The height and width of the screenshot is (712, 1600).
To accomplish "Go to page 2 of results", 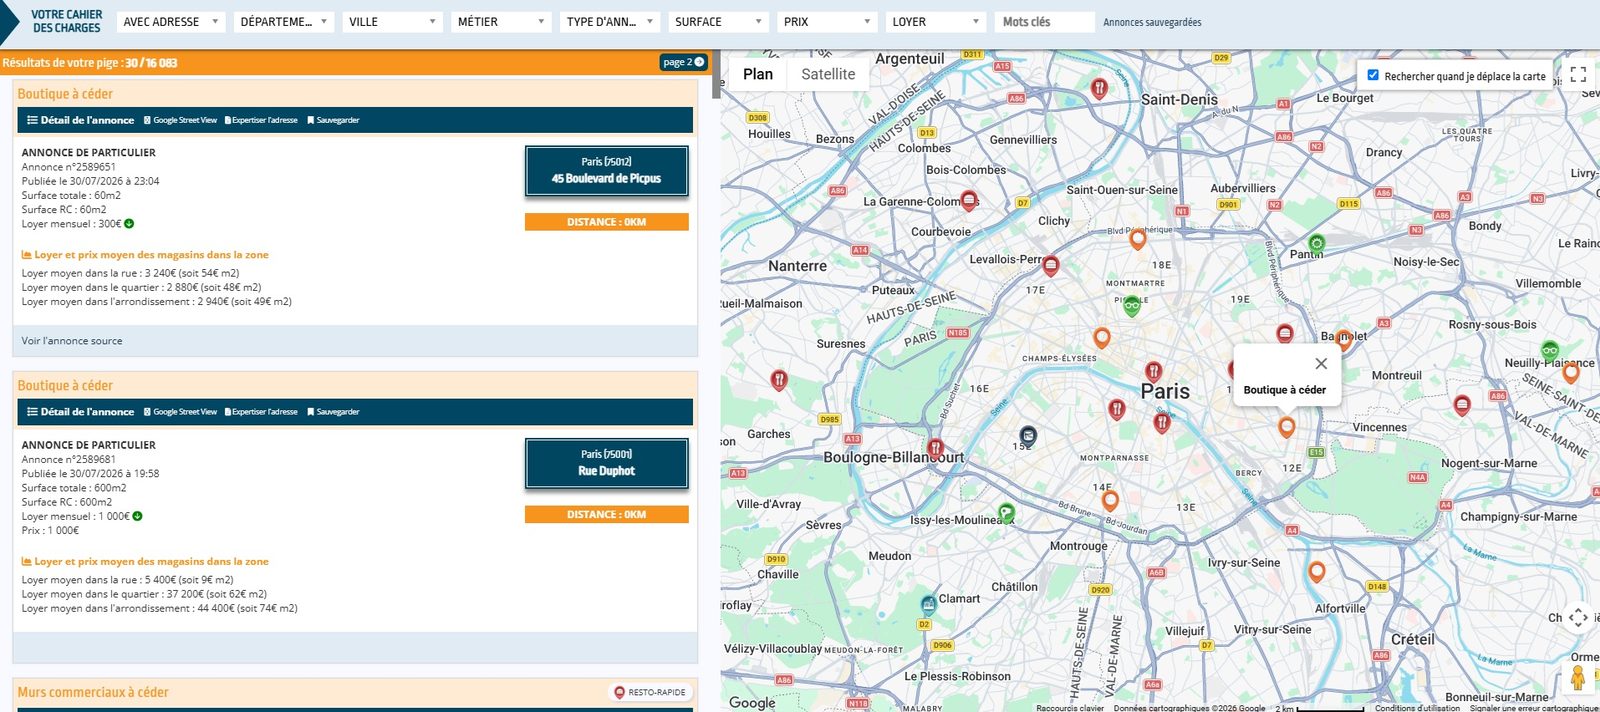I will [684, 62].
